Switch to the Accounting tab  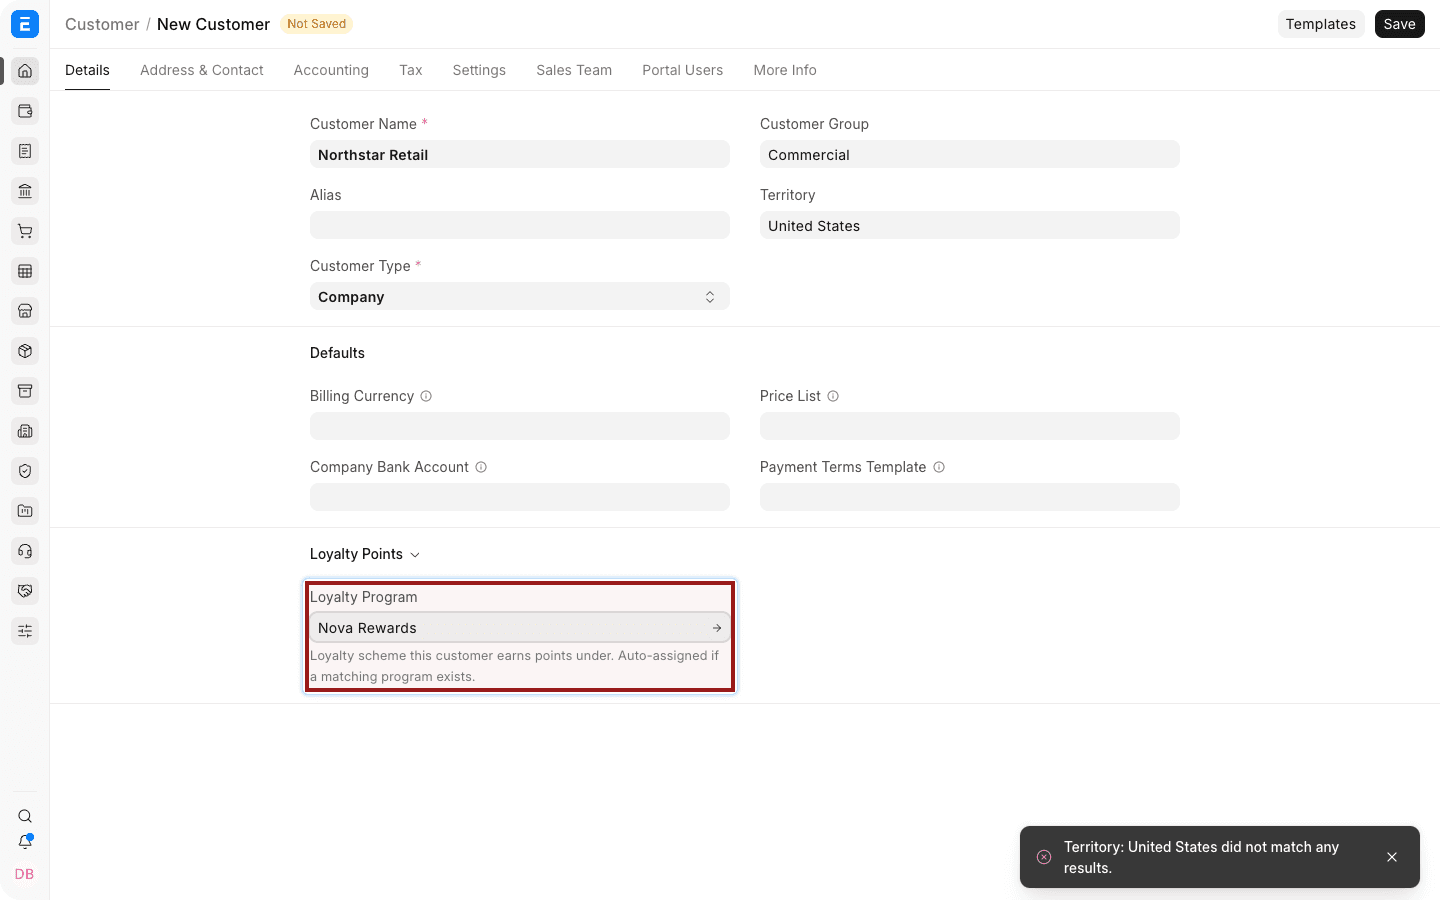331,70
